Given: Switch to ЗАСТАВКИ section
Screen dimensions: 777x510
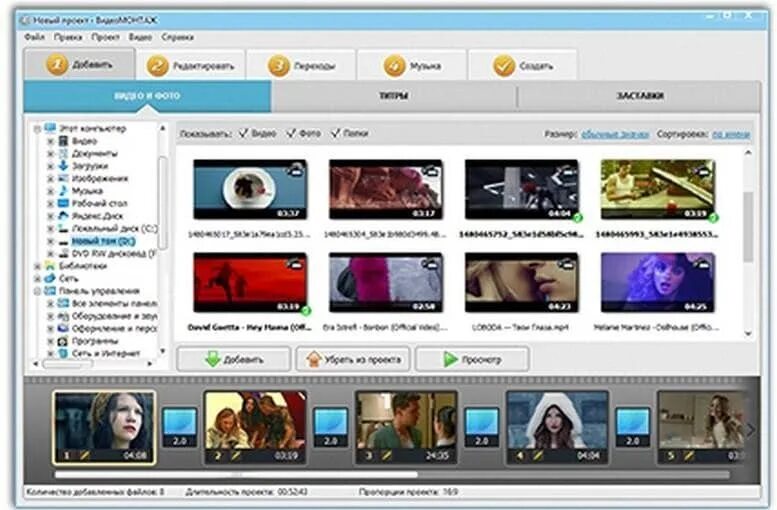Looking at the screenshot, I should coord(639,96).
